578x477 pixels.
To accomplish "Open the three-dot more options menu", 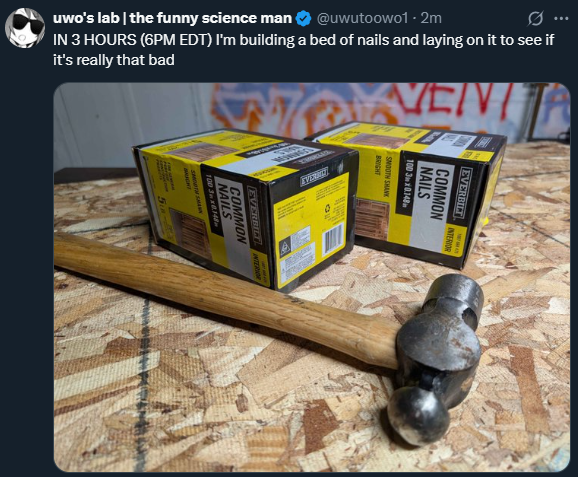I will point(561,18).
